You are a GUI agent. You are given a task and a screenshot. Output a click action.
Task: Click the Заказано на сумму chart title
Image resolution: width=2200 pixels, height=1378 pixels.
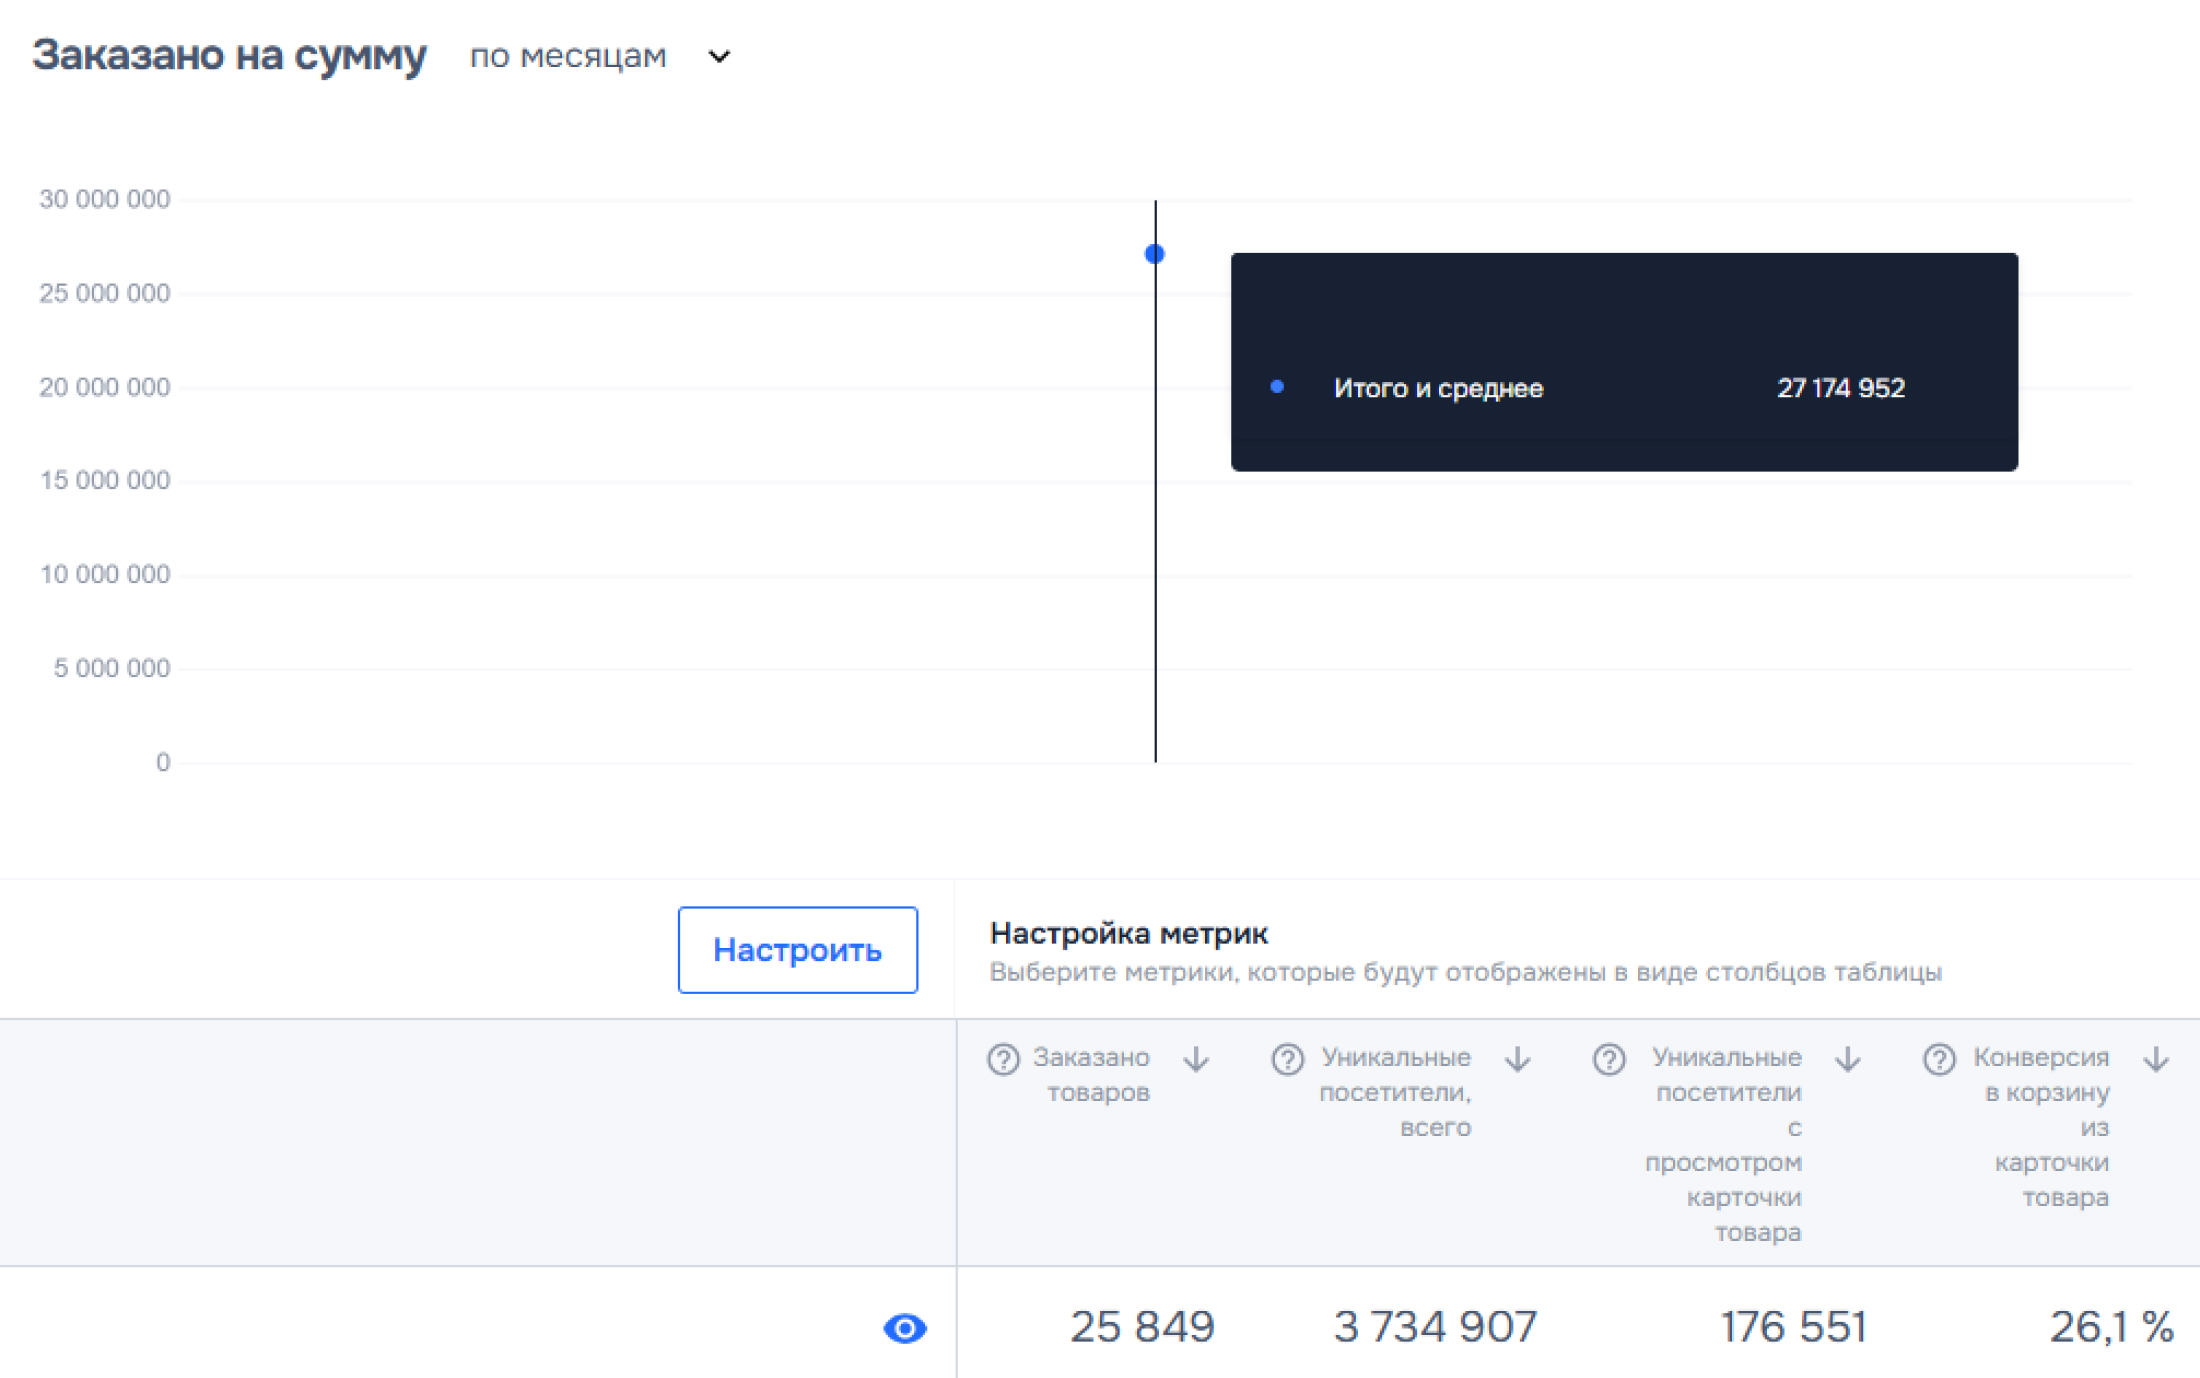pyautogui.click(x=229, y=55)
